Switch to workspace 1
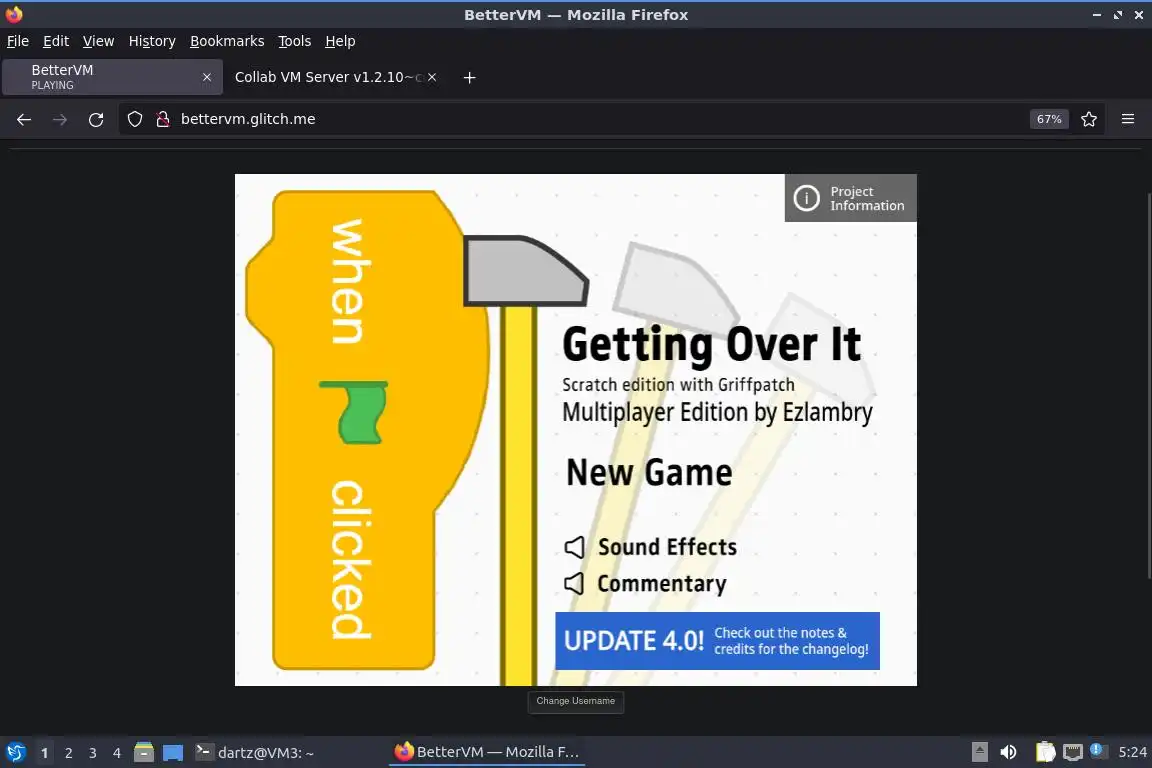This screenshot has width=1152, height=768. point(44,753)
